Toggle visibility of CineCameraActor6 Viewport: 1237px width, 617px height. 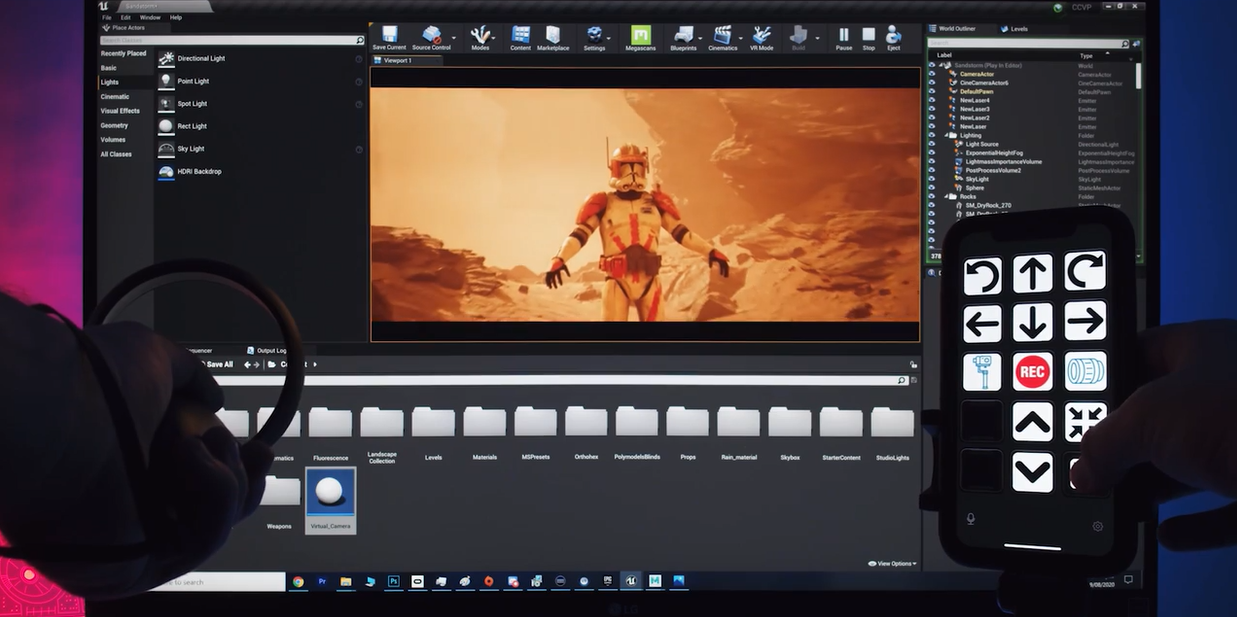tap(932, 83)
